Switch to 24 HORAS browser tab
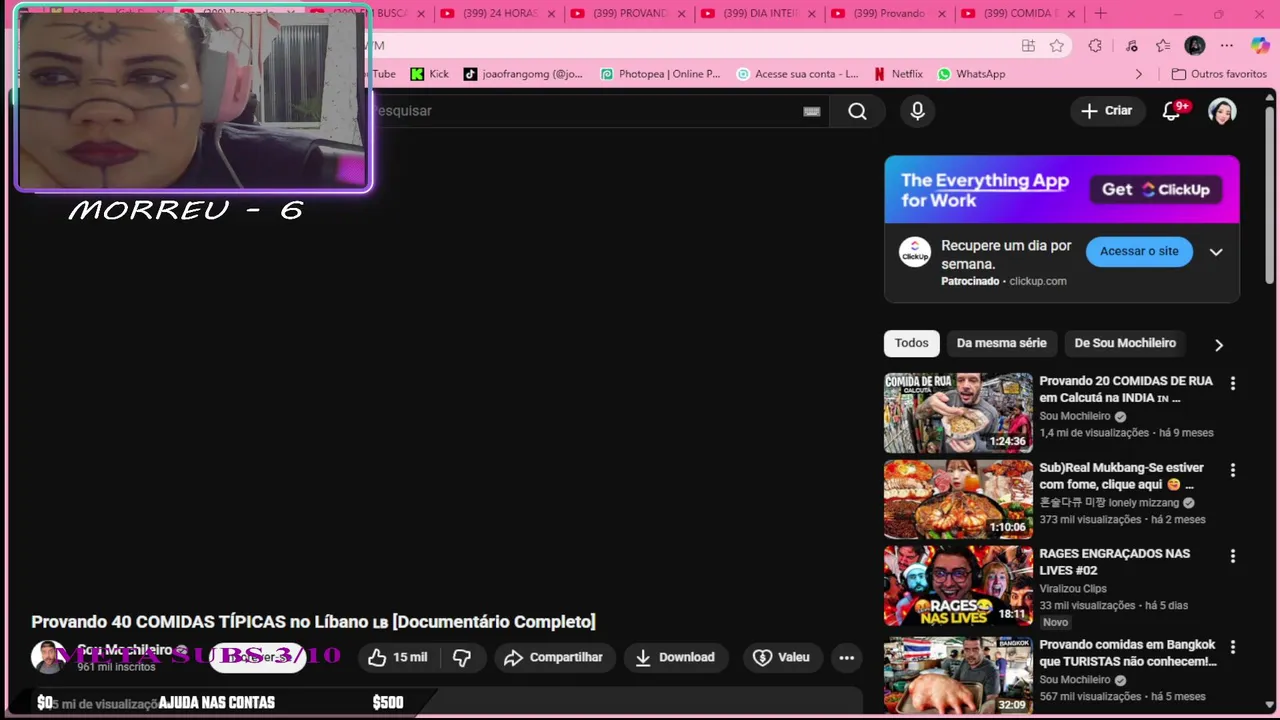The height and width of the screenshot is (720, 1280). pyautogui.click(x=498, y=14)
